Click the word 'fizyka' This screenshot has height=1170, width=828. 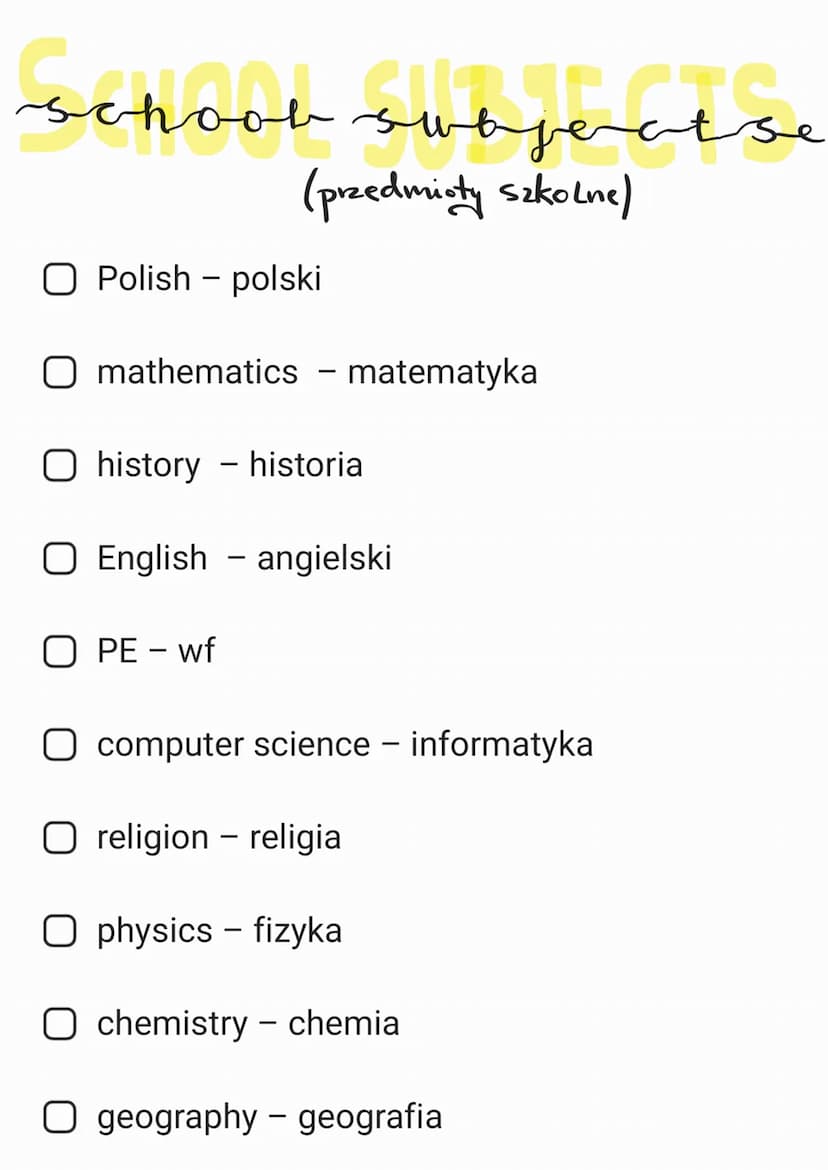[x=297, y=931]
